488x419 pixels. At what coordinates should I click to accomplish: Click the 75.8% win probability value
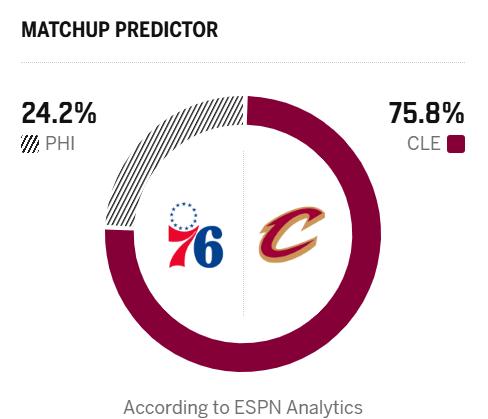[x=427, y=113]
